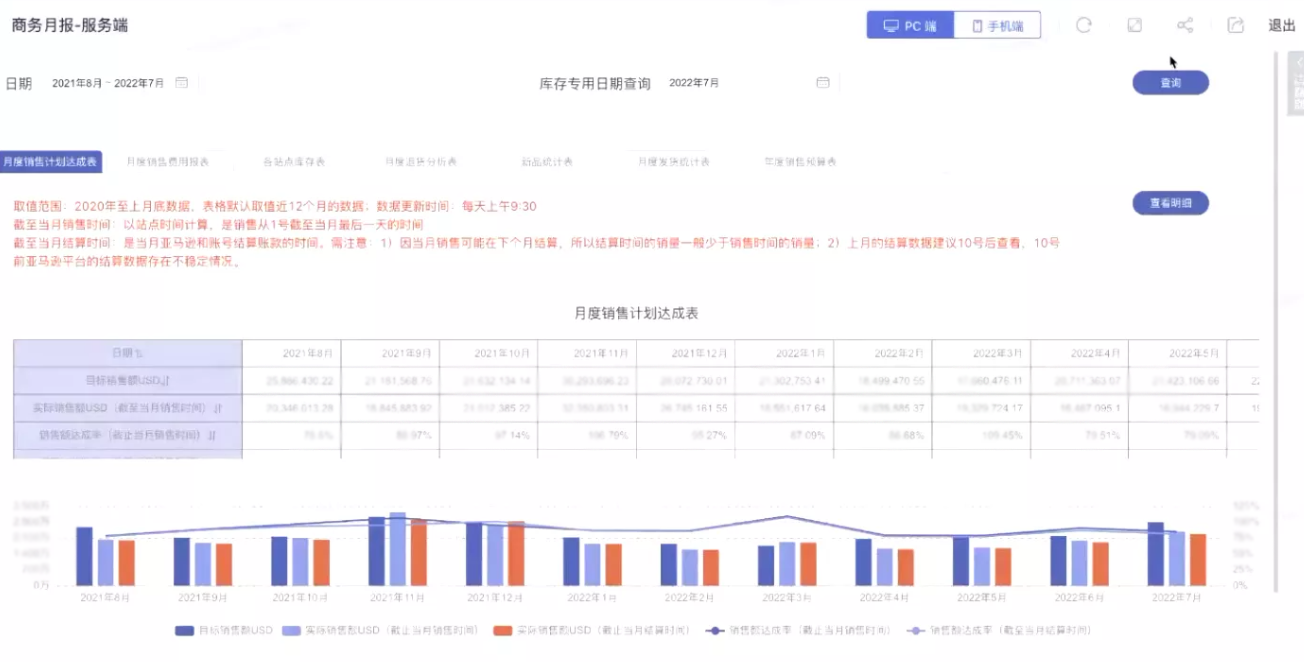
Task: Open the calendar icon for 库存专用日期查询
Action: (823, 83)
